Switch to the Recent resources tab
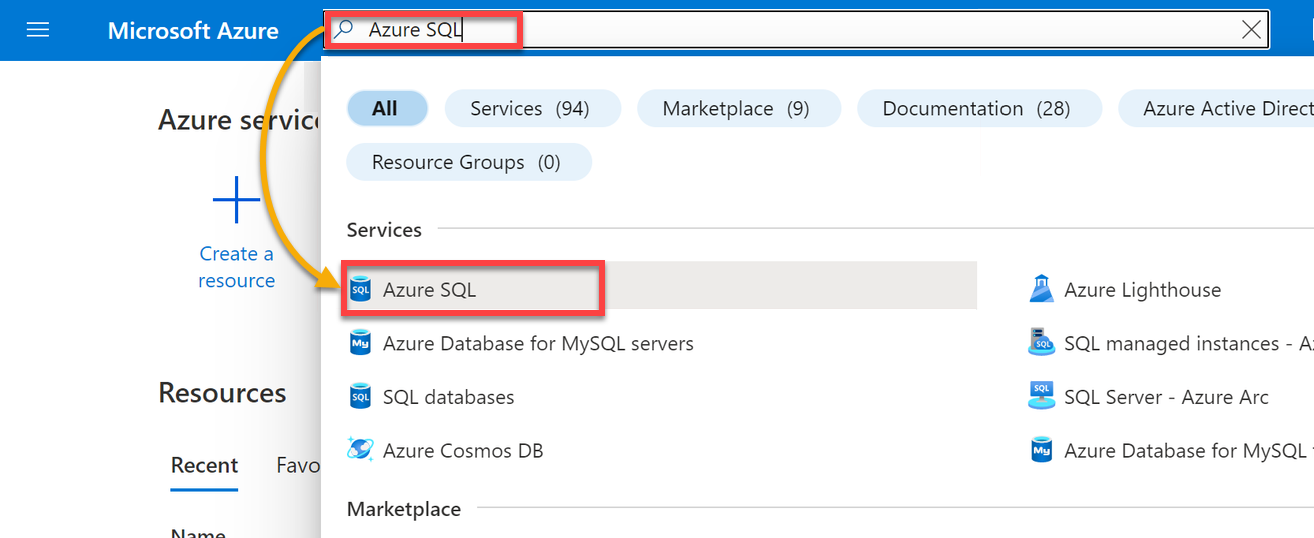The width and height of the screenshot is (1314, 538). pyautogui.click(x=204, y=465)
